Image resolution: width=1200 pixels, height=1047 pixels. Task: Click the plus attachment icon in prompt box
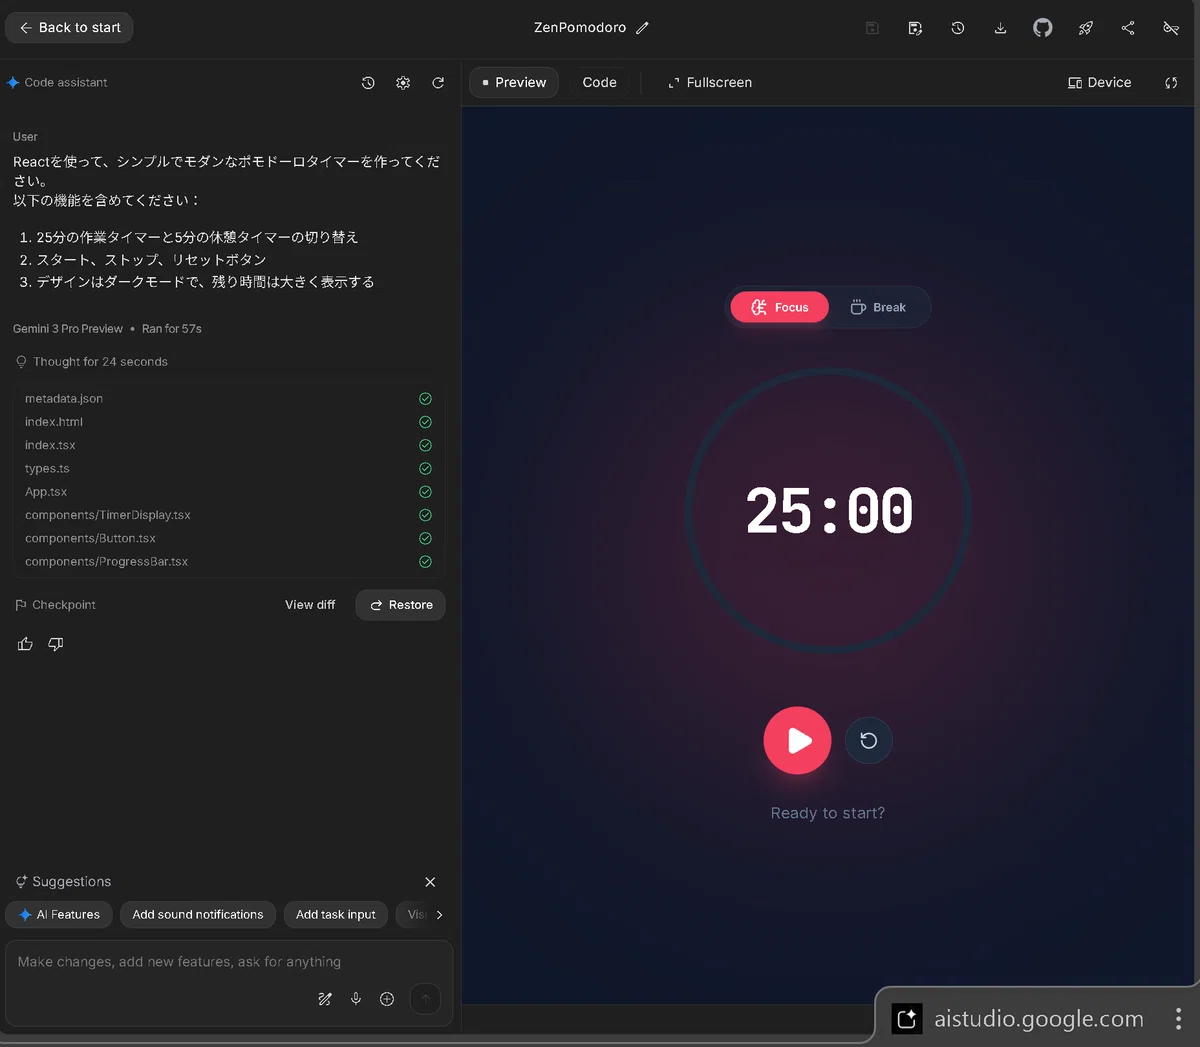pos(387,999)
